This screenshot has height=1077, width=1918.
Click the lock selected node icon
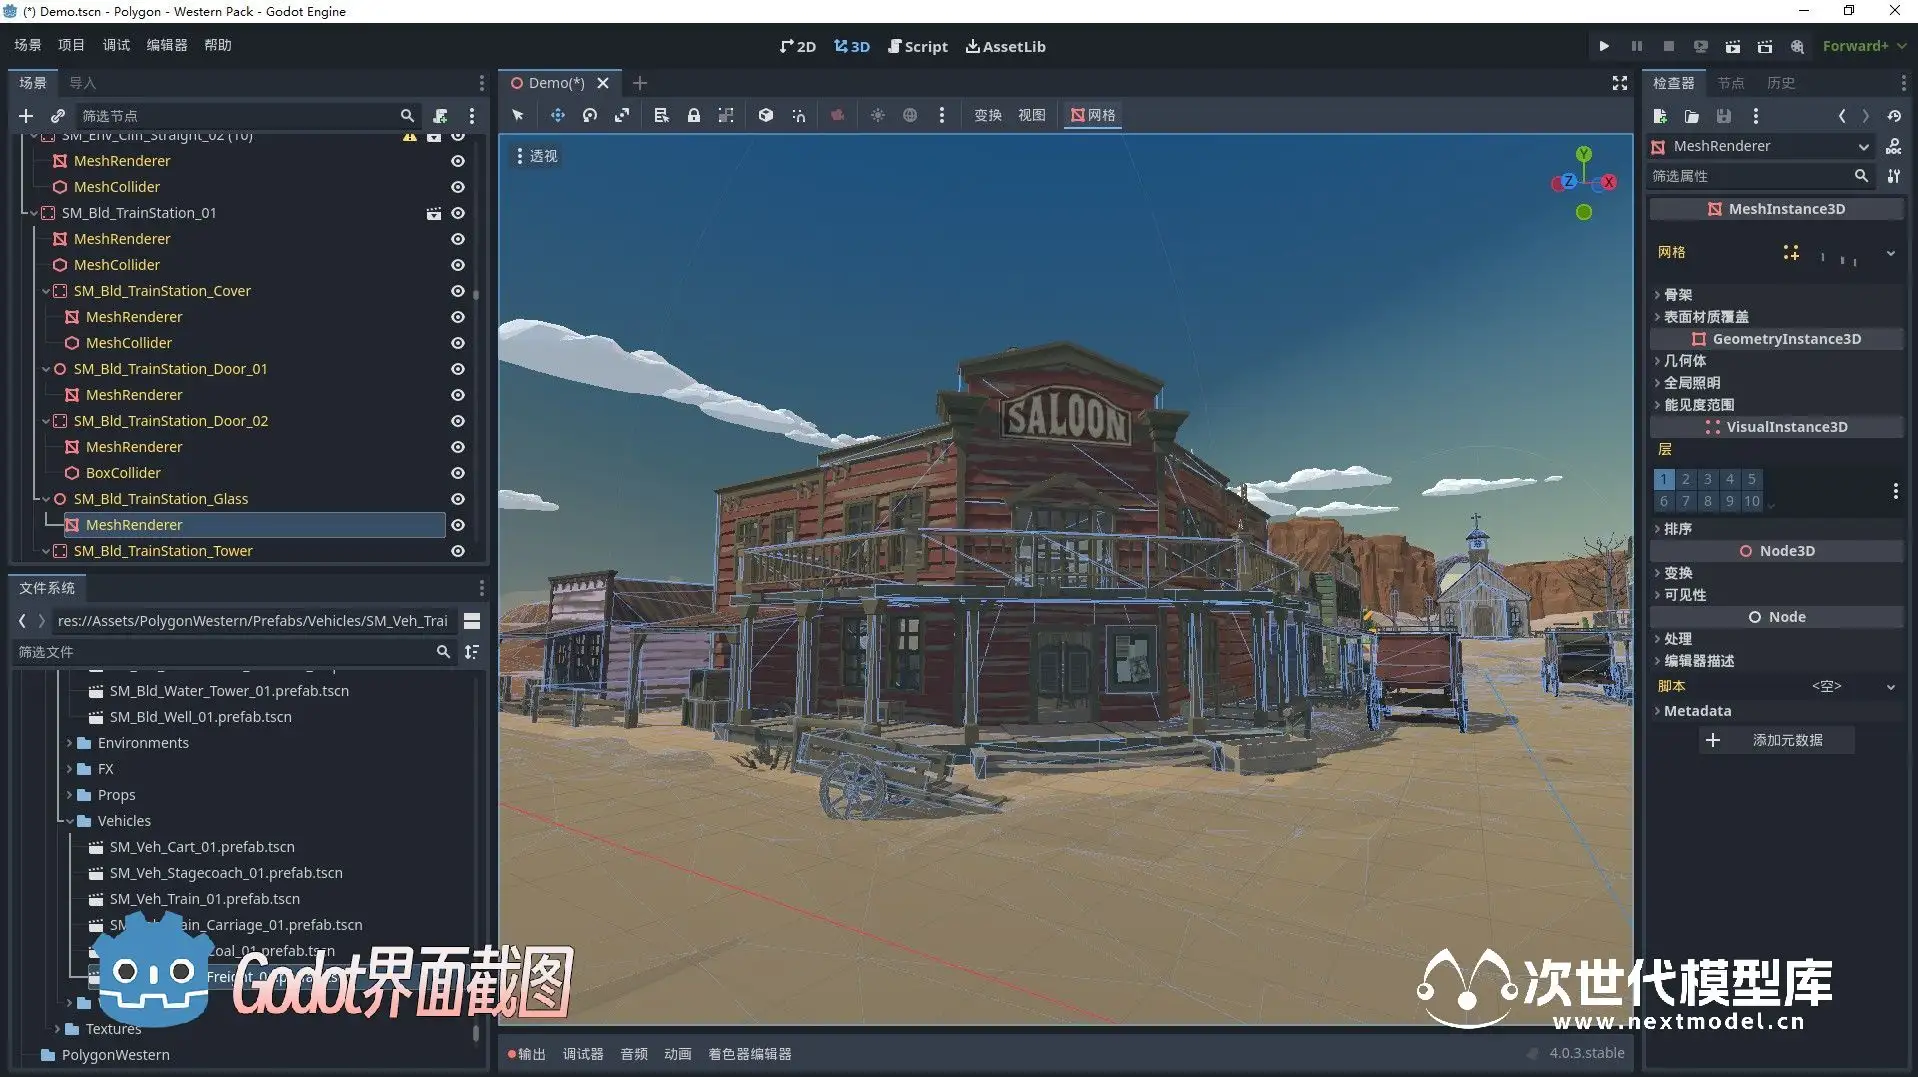click(x=693, y=115)
